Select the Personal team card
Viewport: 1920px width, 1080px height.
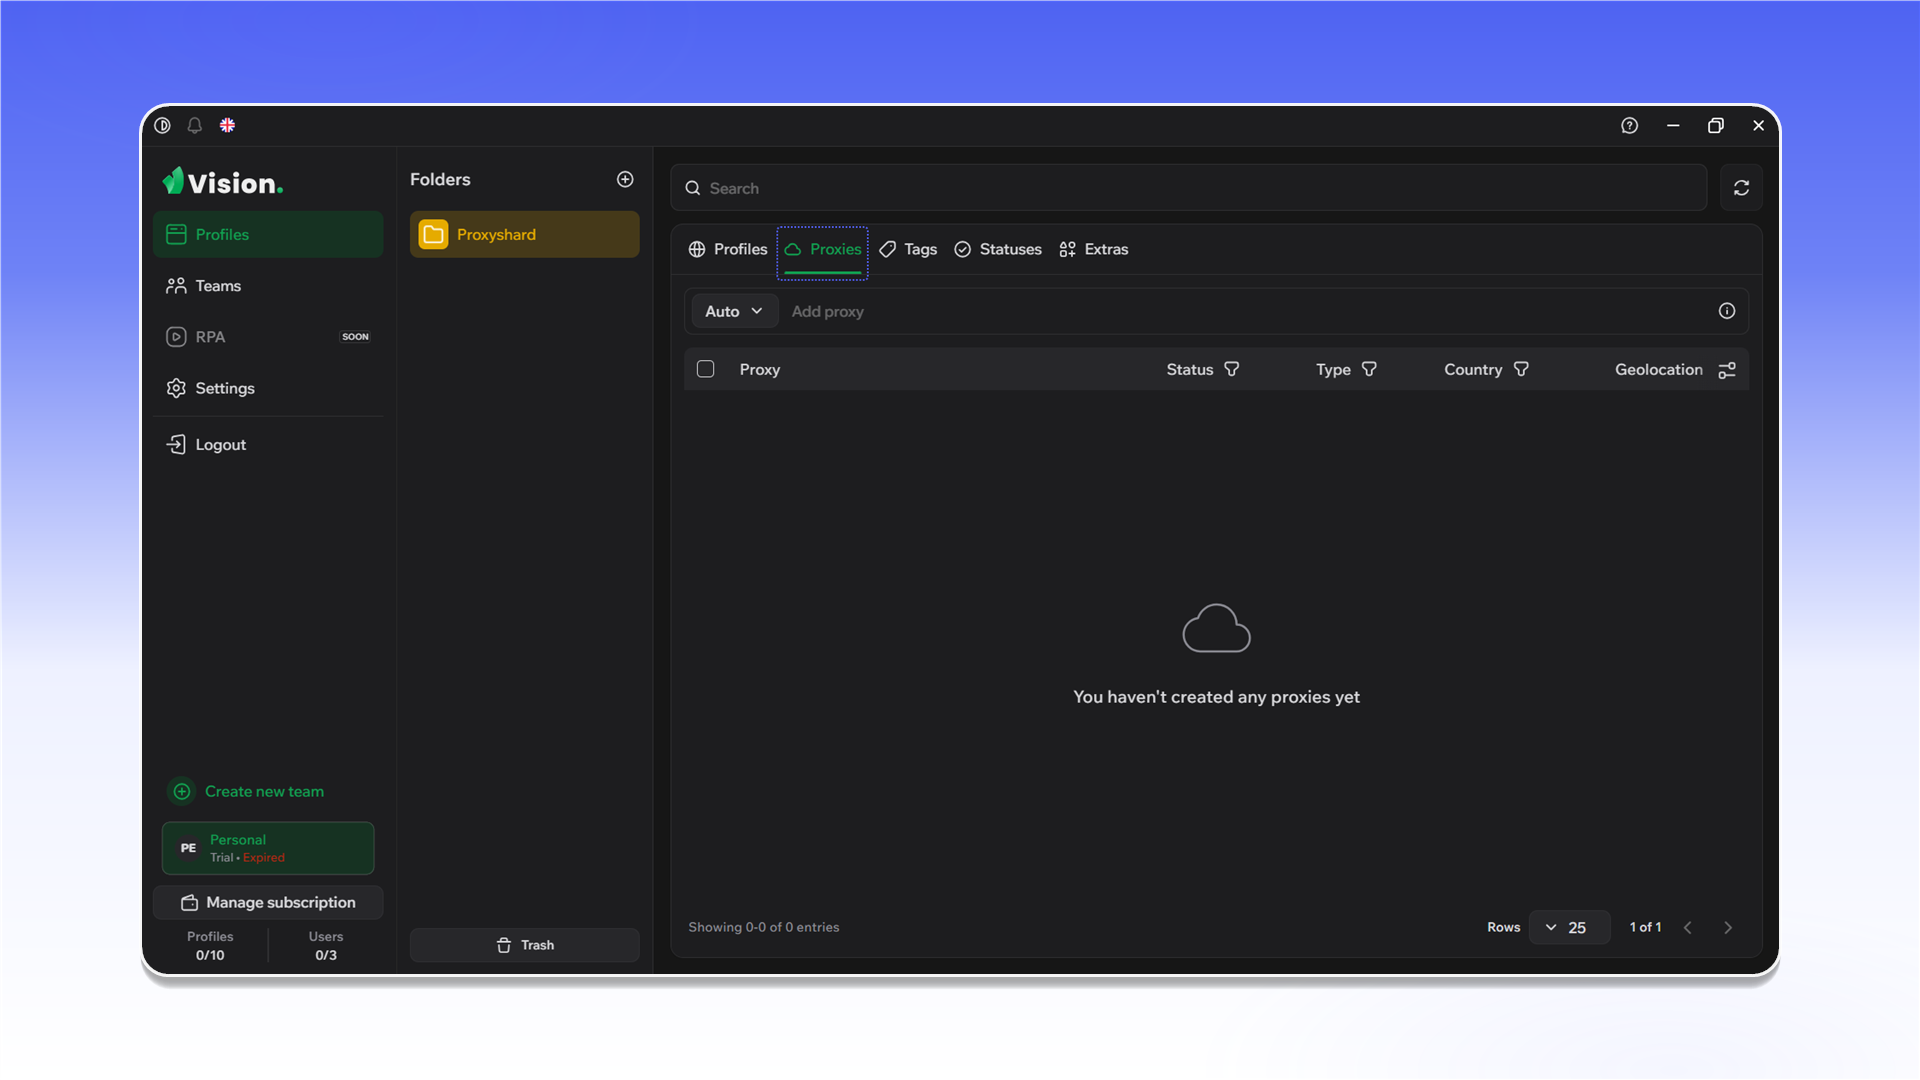point(268,848)
